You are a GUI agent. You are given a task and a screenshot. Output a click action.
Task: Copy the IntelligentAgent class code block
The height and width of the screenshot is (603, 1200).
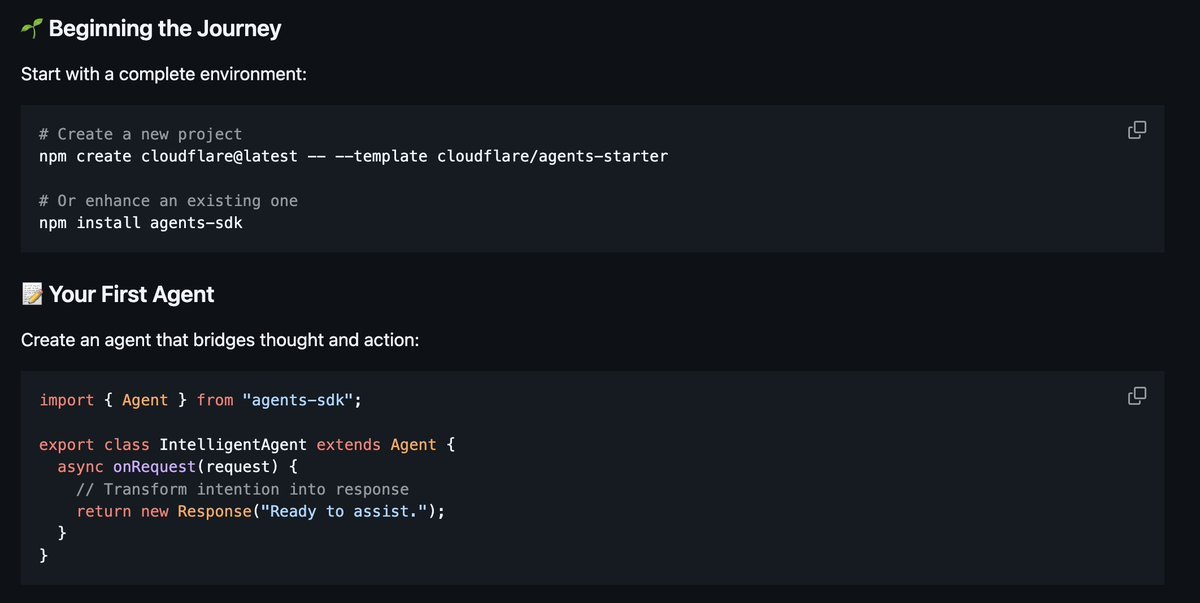coord(1137,396)
